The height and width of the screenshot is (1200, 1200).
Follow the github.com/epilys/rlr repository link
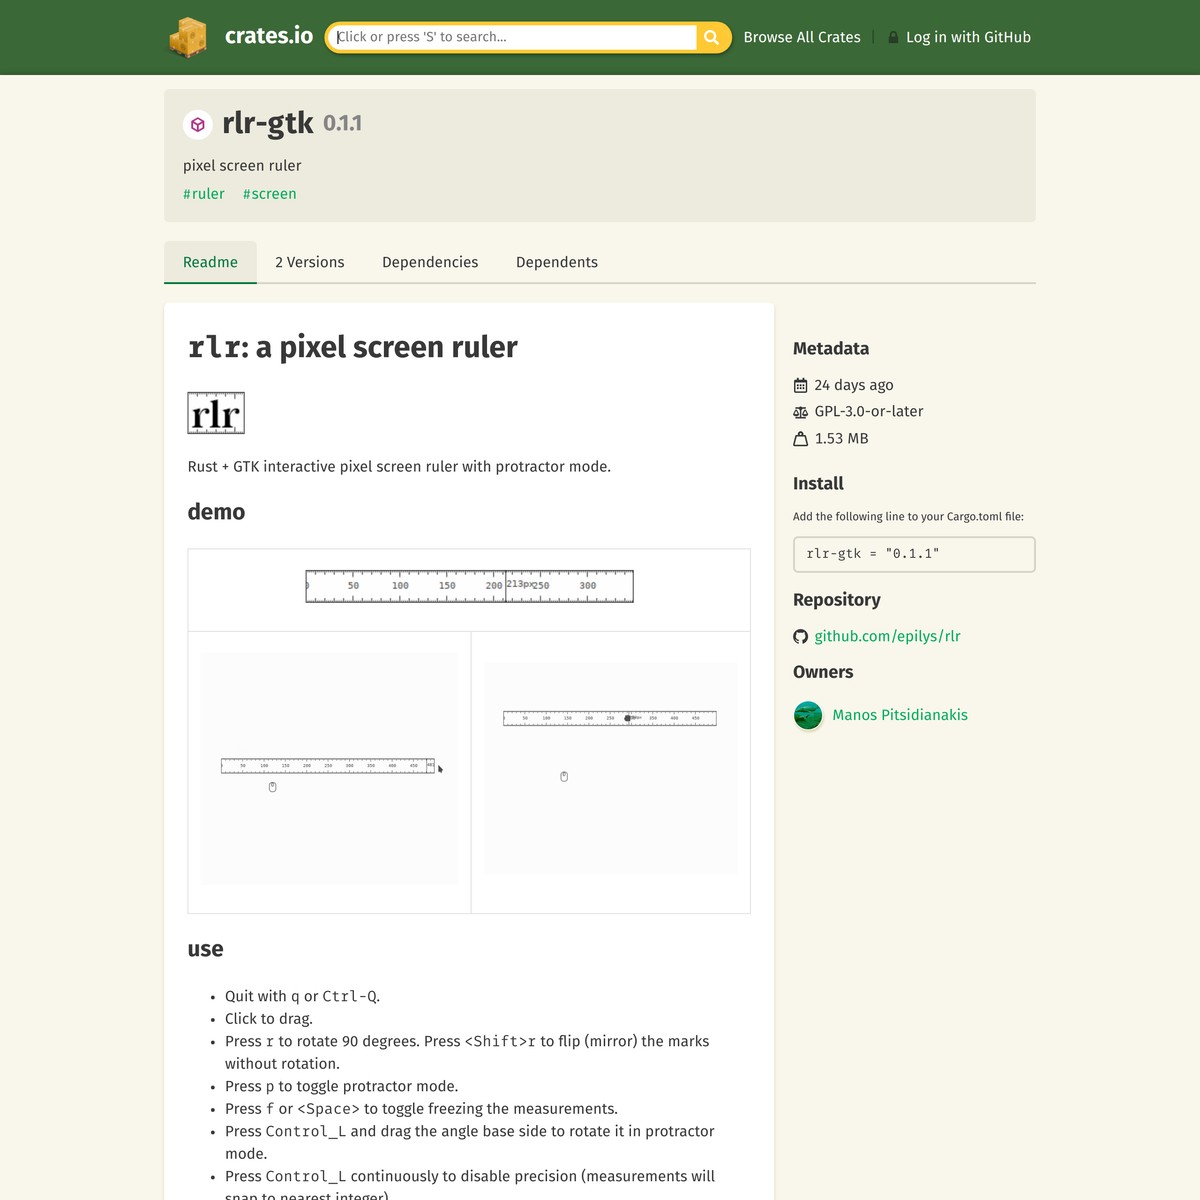(888, 636)
